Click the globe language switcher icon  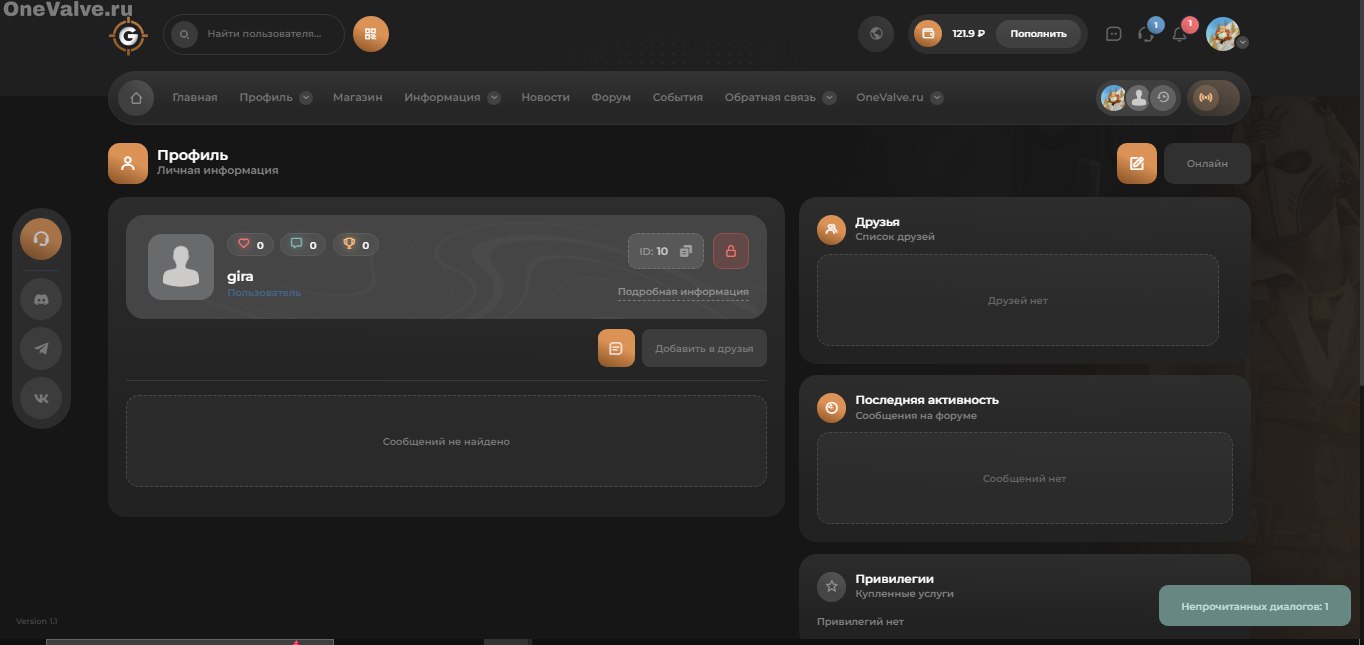(876, 34)
